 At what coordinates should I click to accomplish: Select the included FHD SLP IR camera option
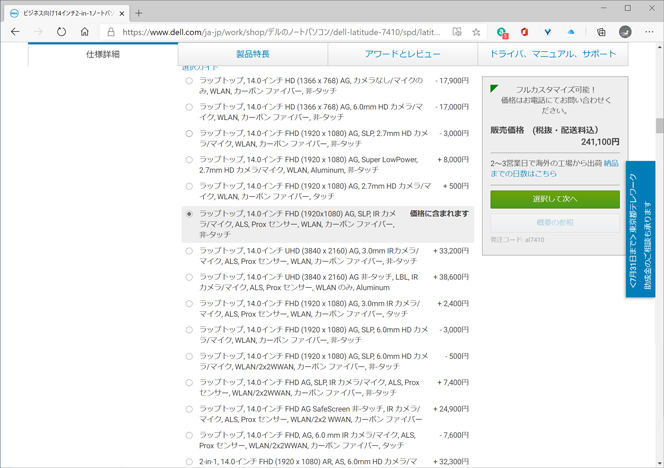click(189, 214)
